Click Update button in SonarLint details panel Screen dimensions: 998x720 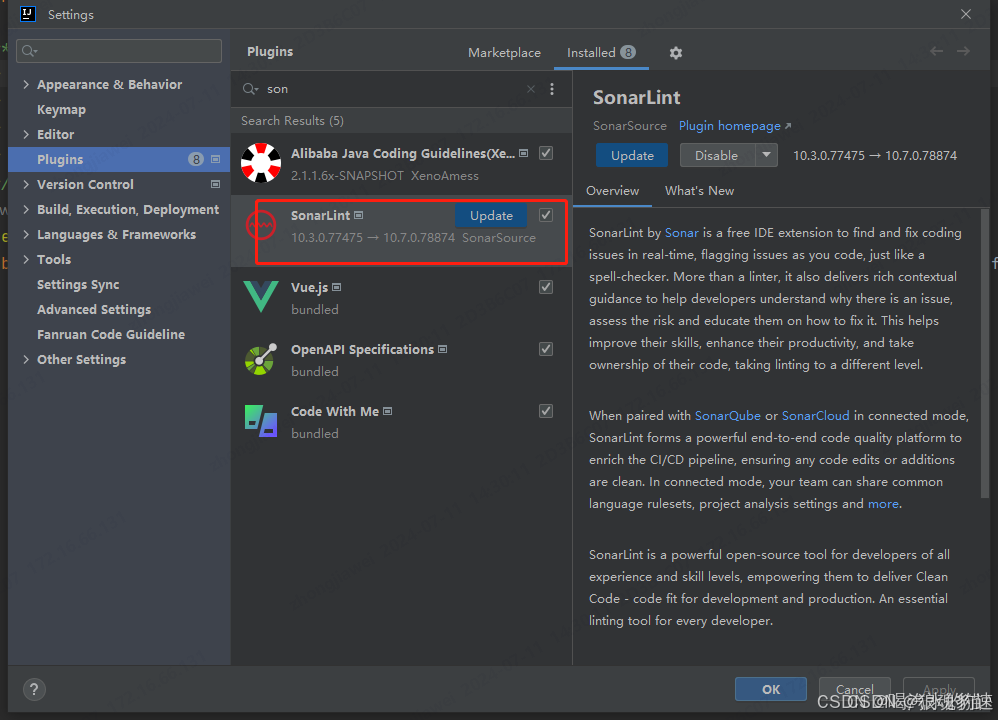632,155
